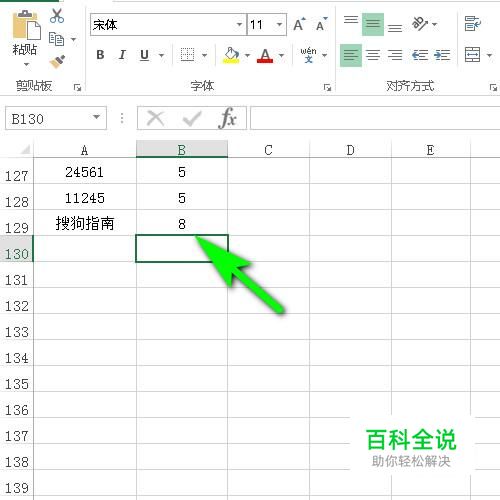
Task: Expand the Name Box dropdown
Action: (x=96, y=117)
